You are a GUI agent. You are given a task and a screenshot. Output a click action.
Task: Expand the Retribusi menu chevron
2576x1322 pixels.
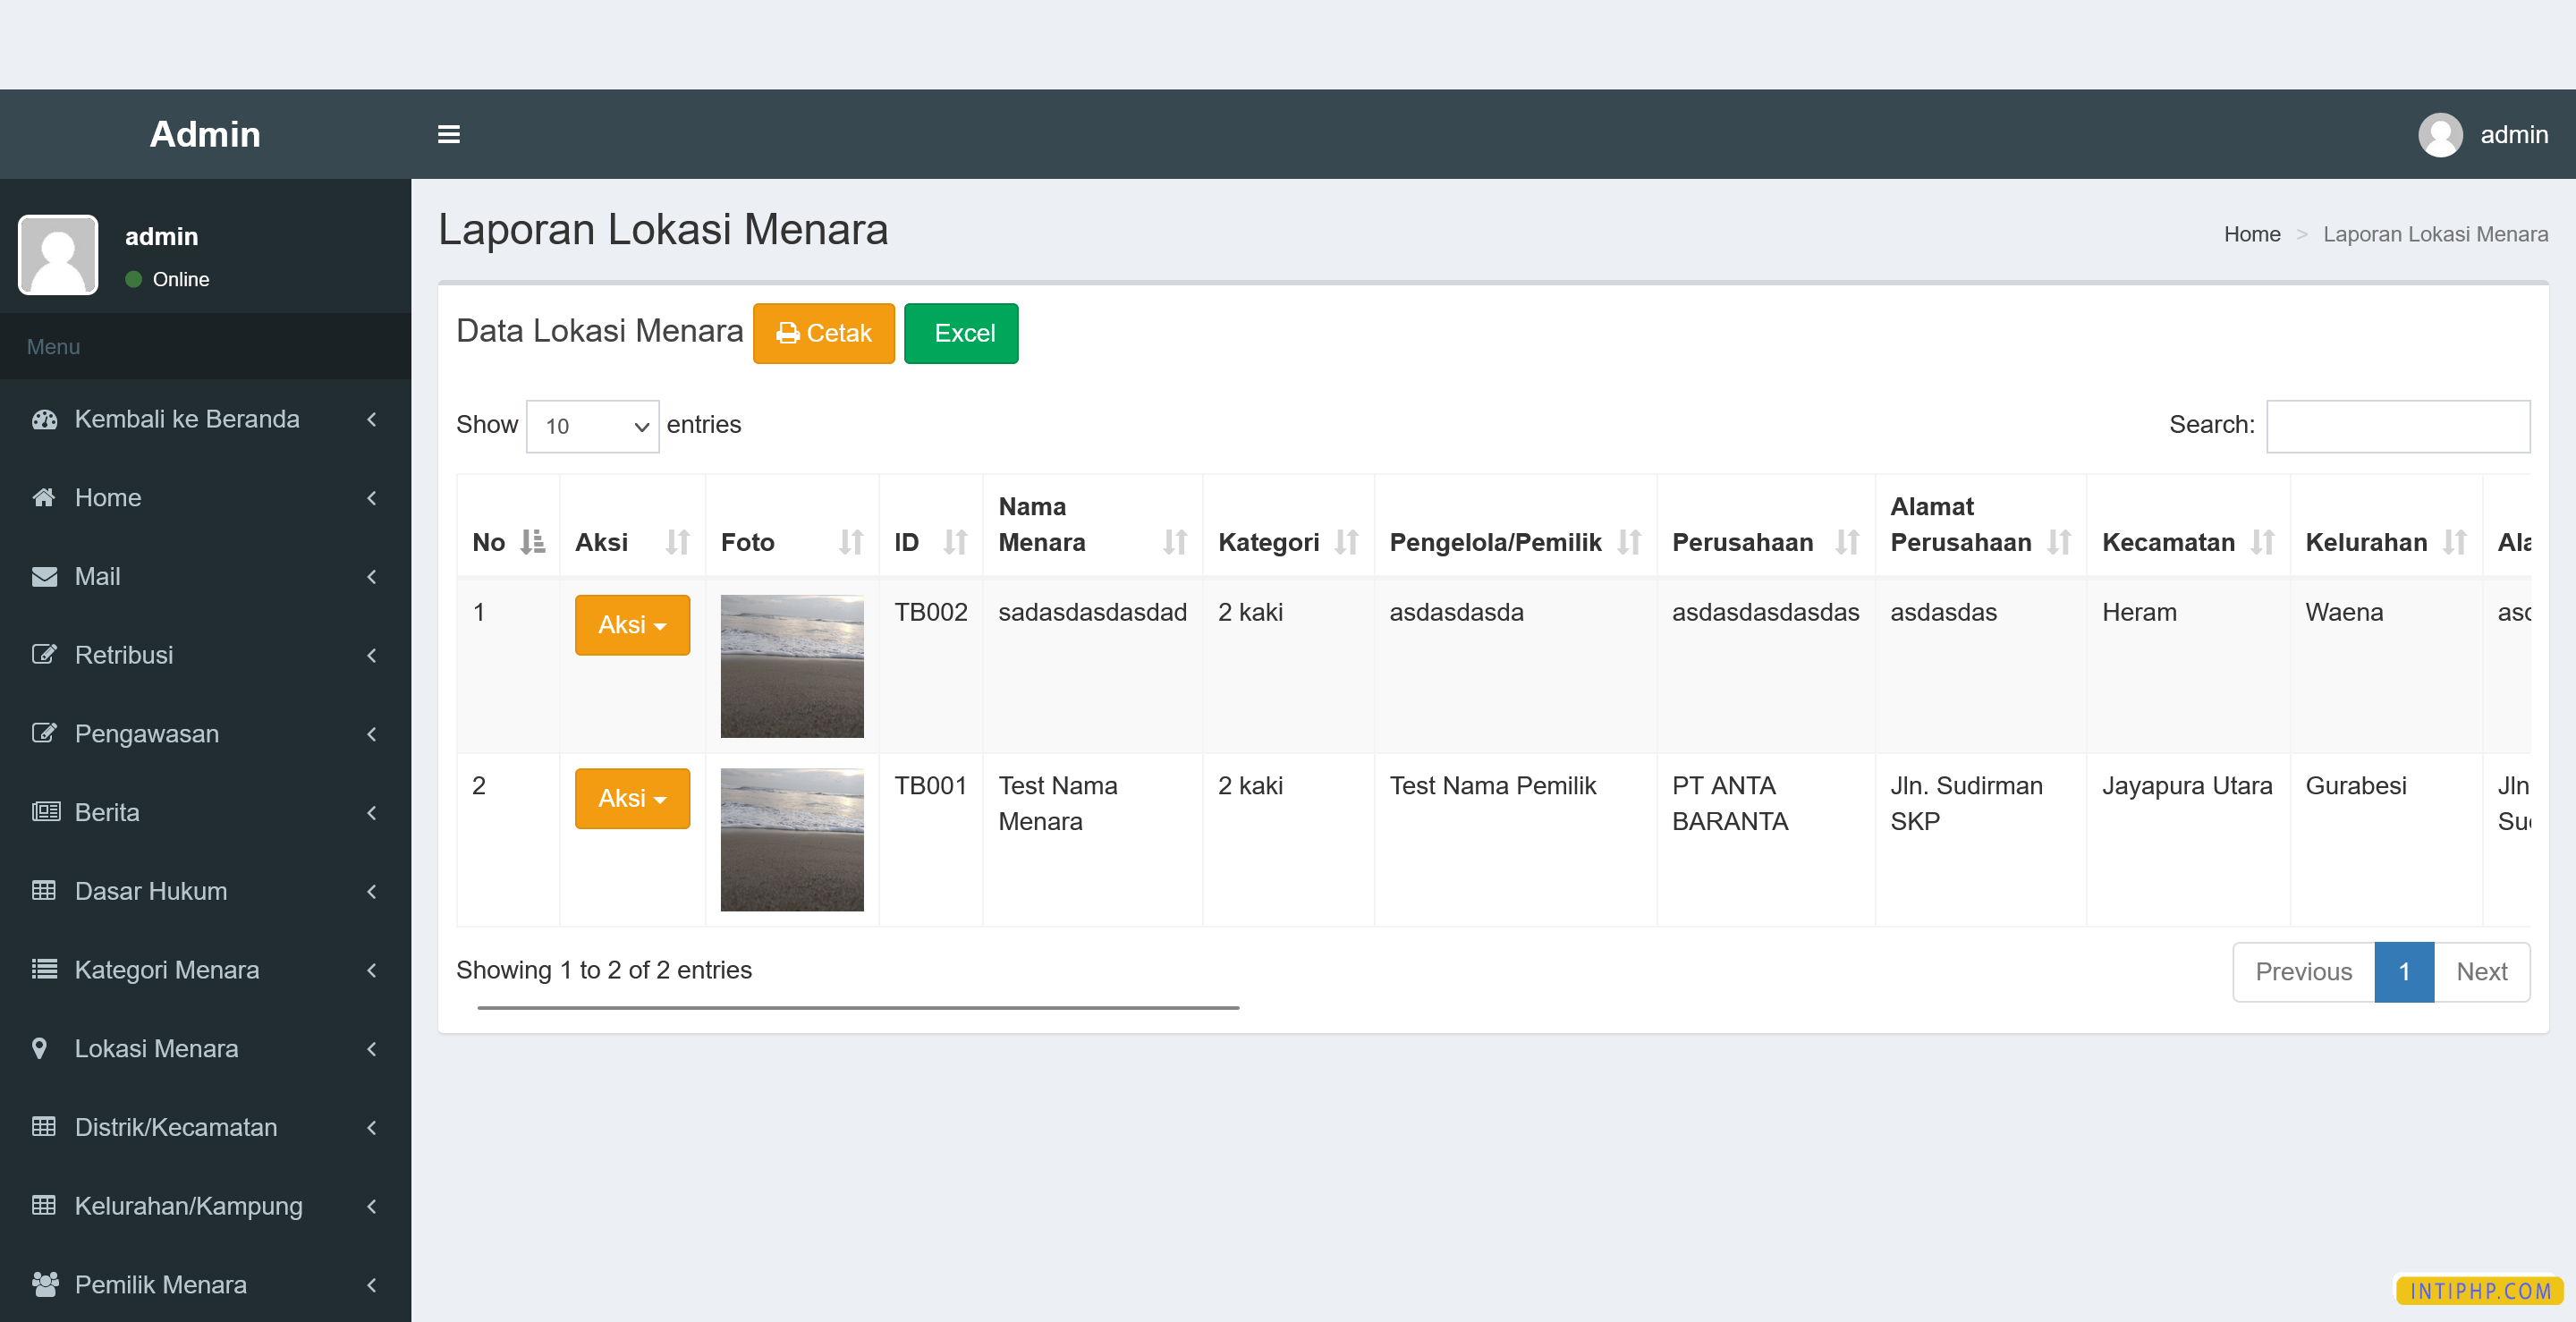tap(372, 655)
